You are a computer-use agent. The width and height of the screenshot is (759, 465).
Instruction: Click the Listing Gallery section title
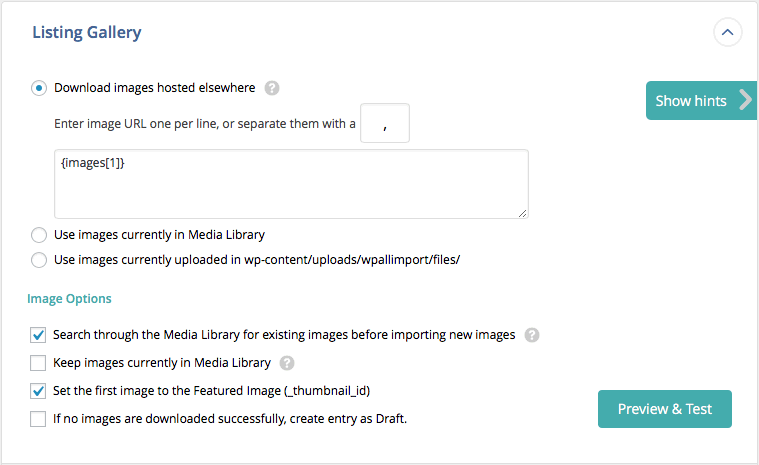pyautogui.click(x=87, y=32)
